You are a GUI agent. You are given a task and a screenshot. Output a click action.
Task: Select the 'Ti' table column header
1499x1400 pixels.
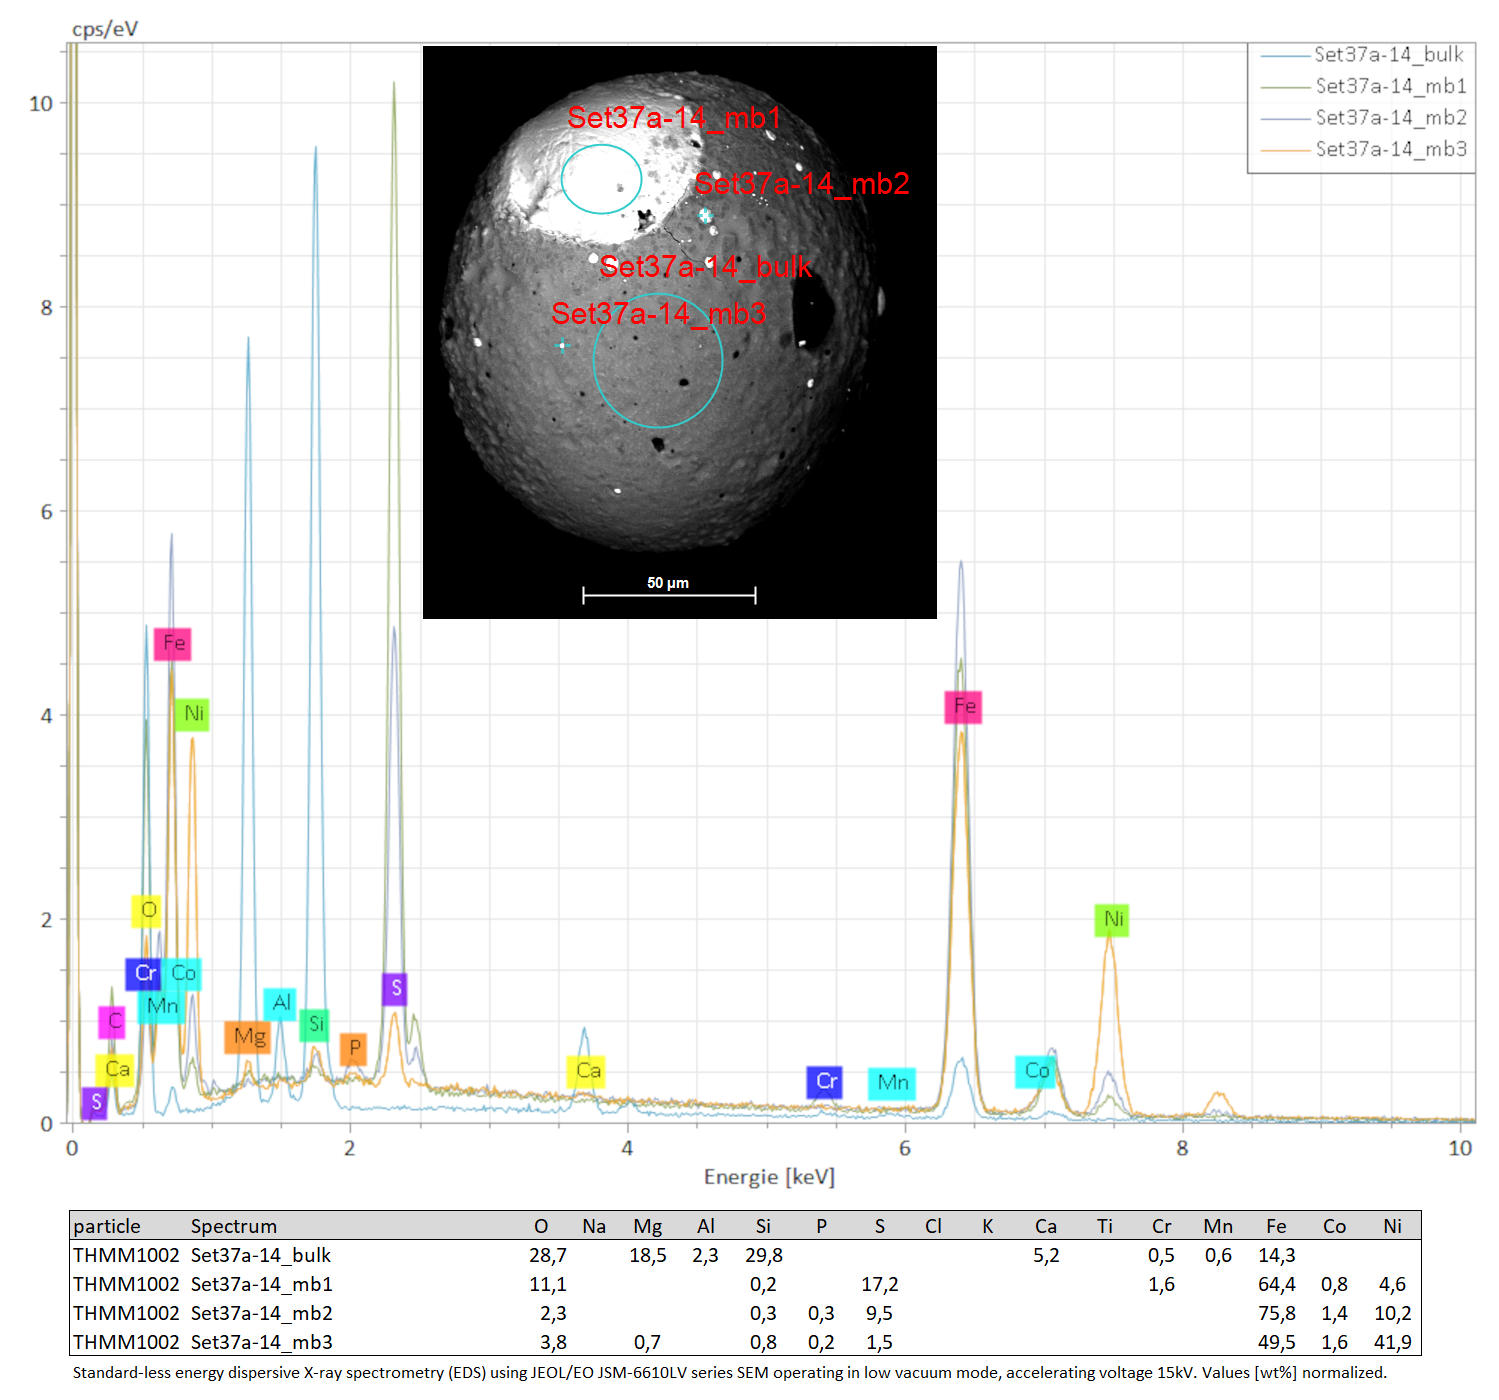pos(1105,1227)
